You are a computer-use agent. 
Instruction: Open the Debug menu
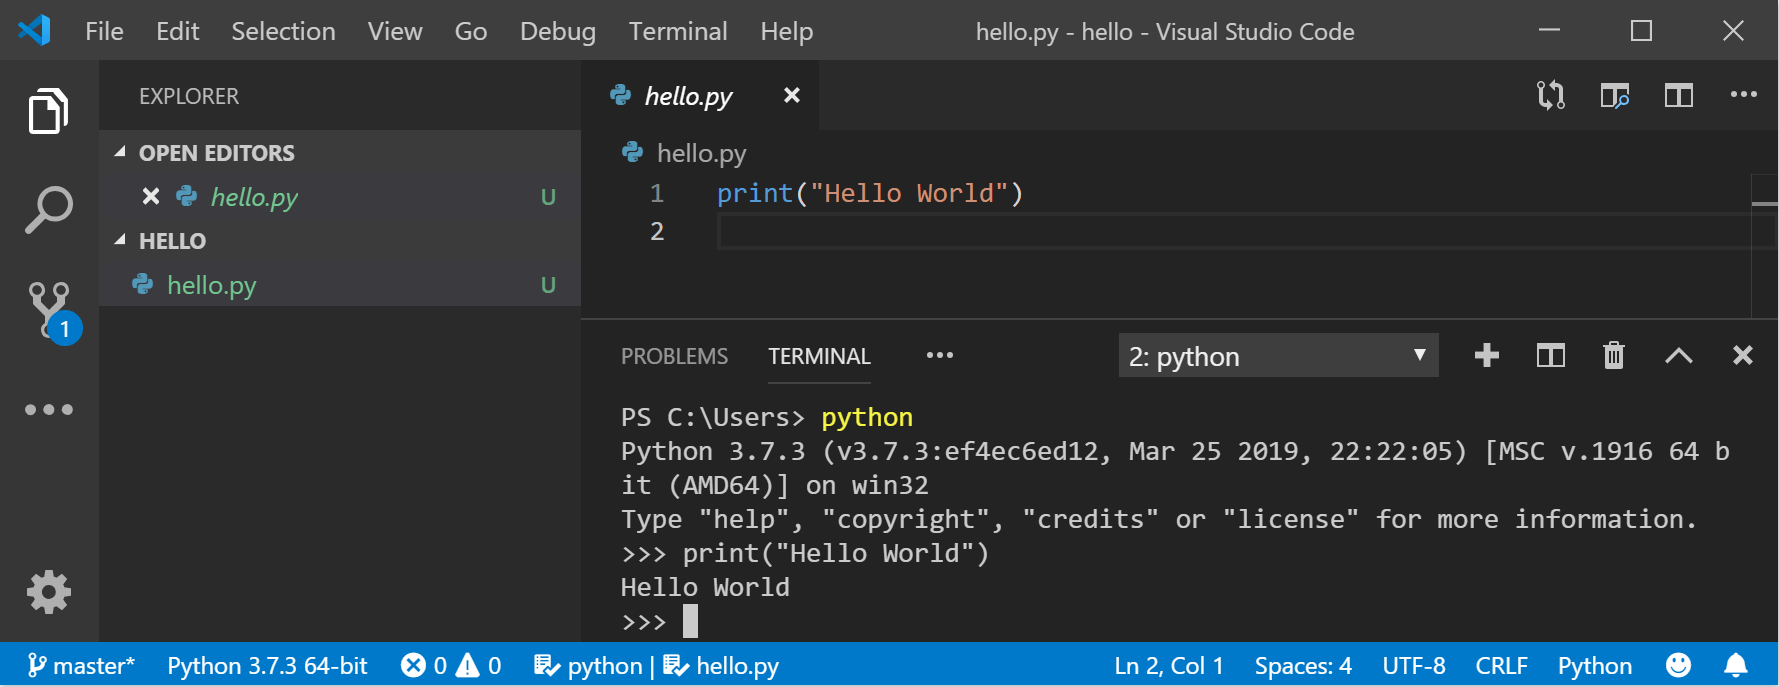(557, 31)
